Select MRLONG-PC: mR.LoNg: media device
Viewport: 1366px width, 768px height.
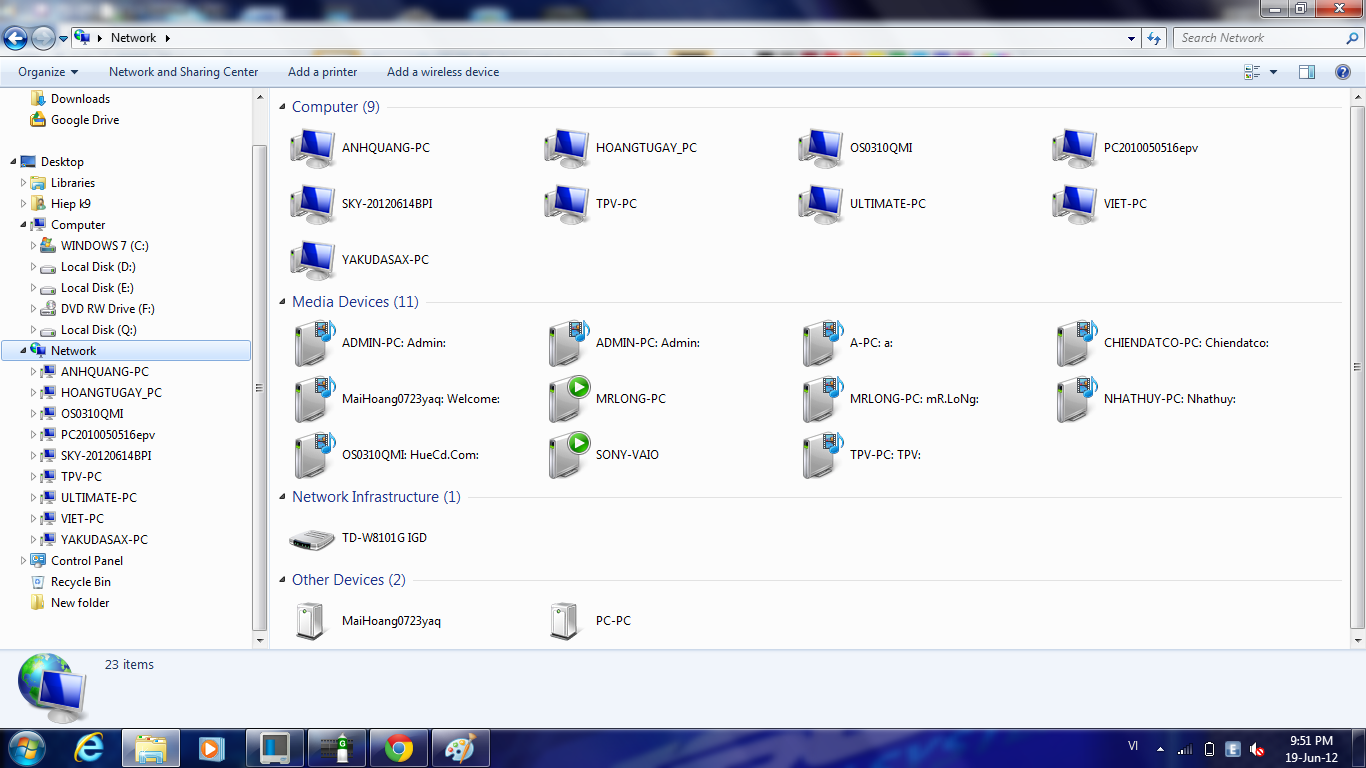coord(821,399)
